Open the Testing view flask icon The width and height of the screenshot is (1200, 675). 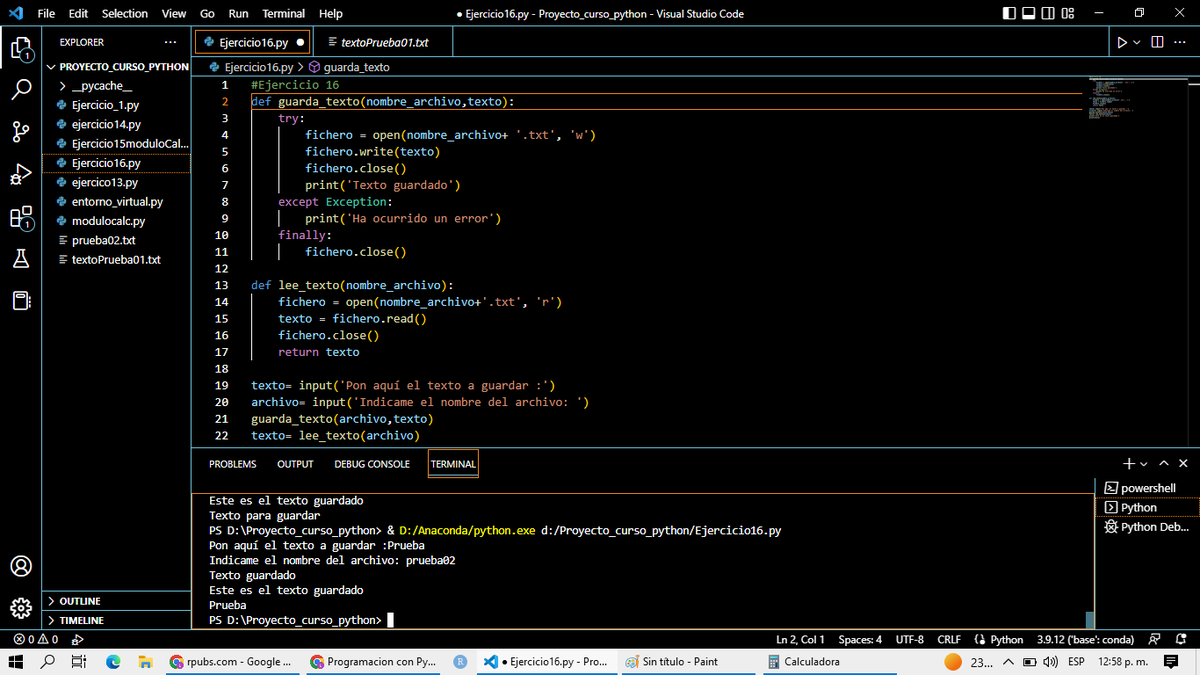tap(21, 258)
